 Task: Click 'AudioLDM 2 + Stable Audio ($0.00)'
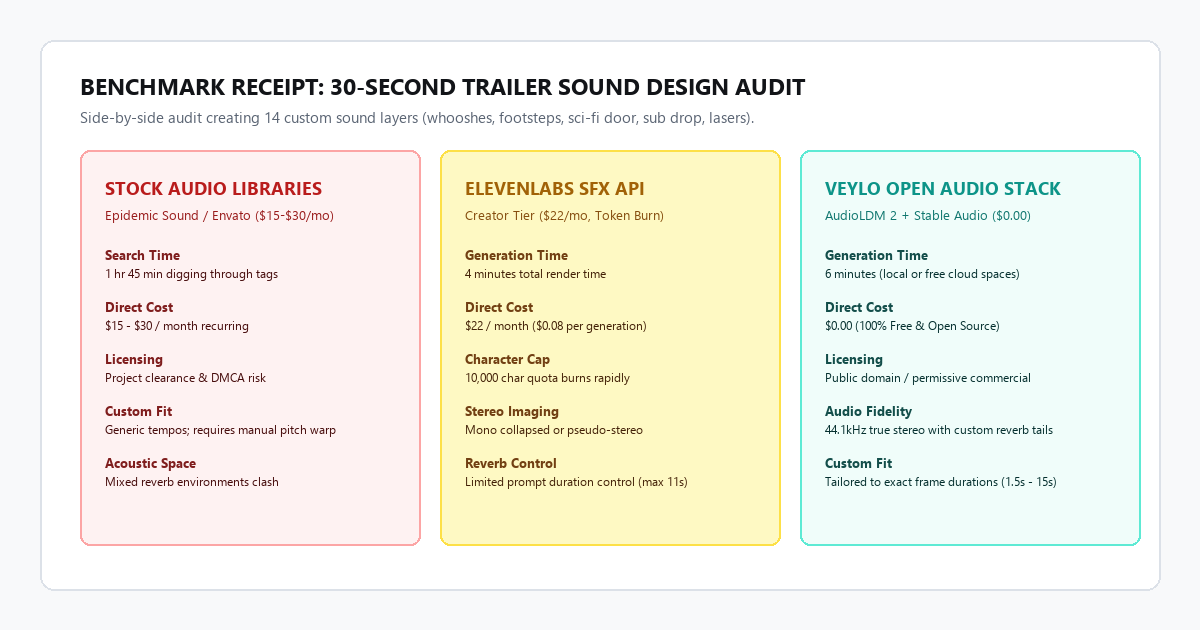coord(928,215)
